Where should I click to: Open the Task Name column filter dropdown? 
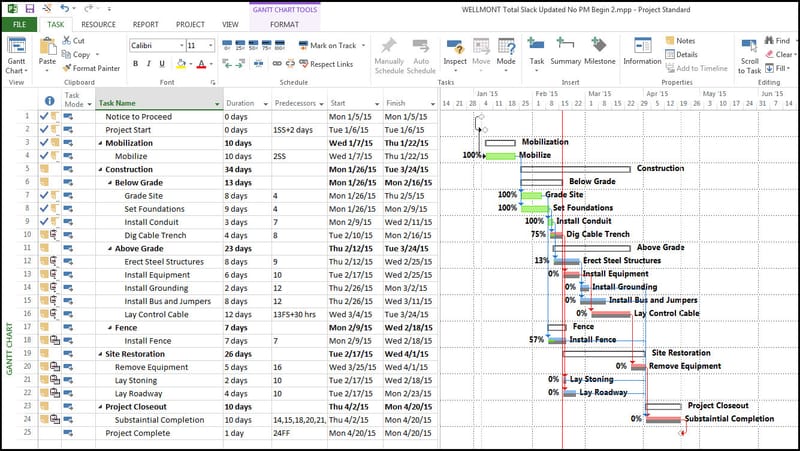217,104
